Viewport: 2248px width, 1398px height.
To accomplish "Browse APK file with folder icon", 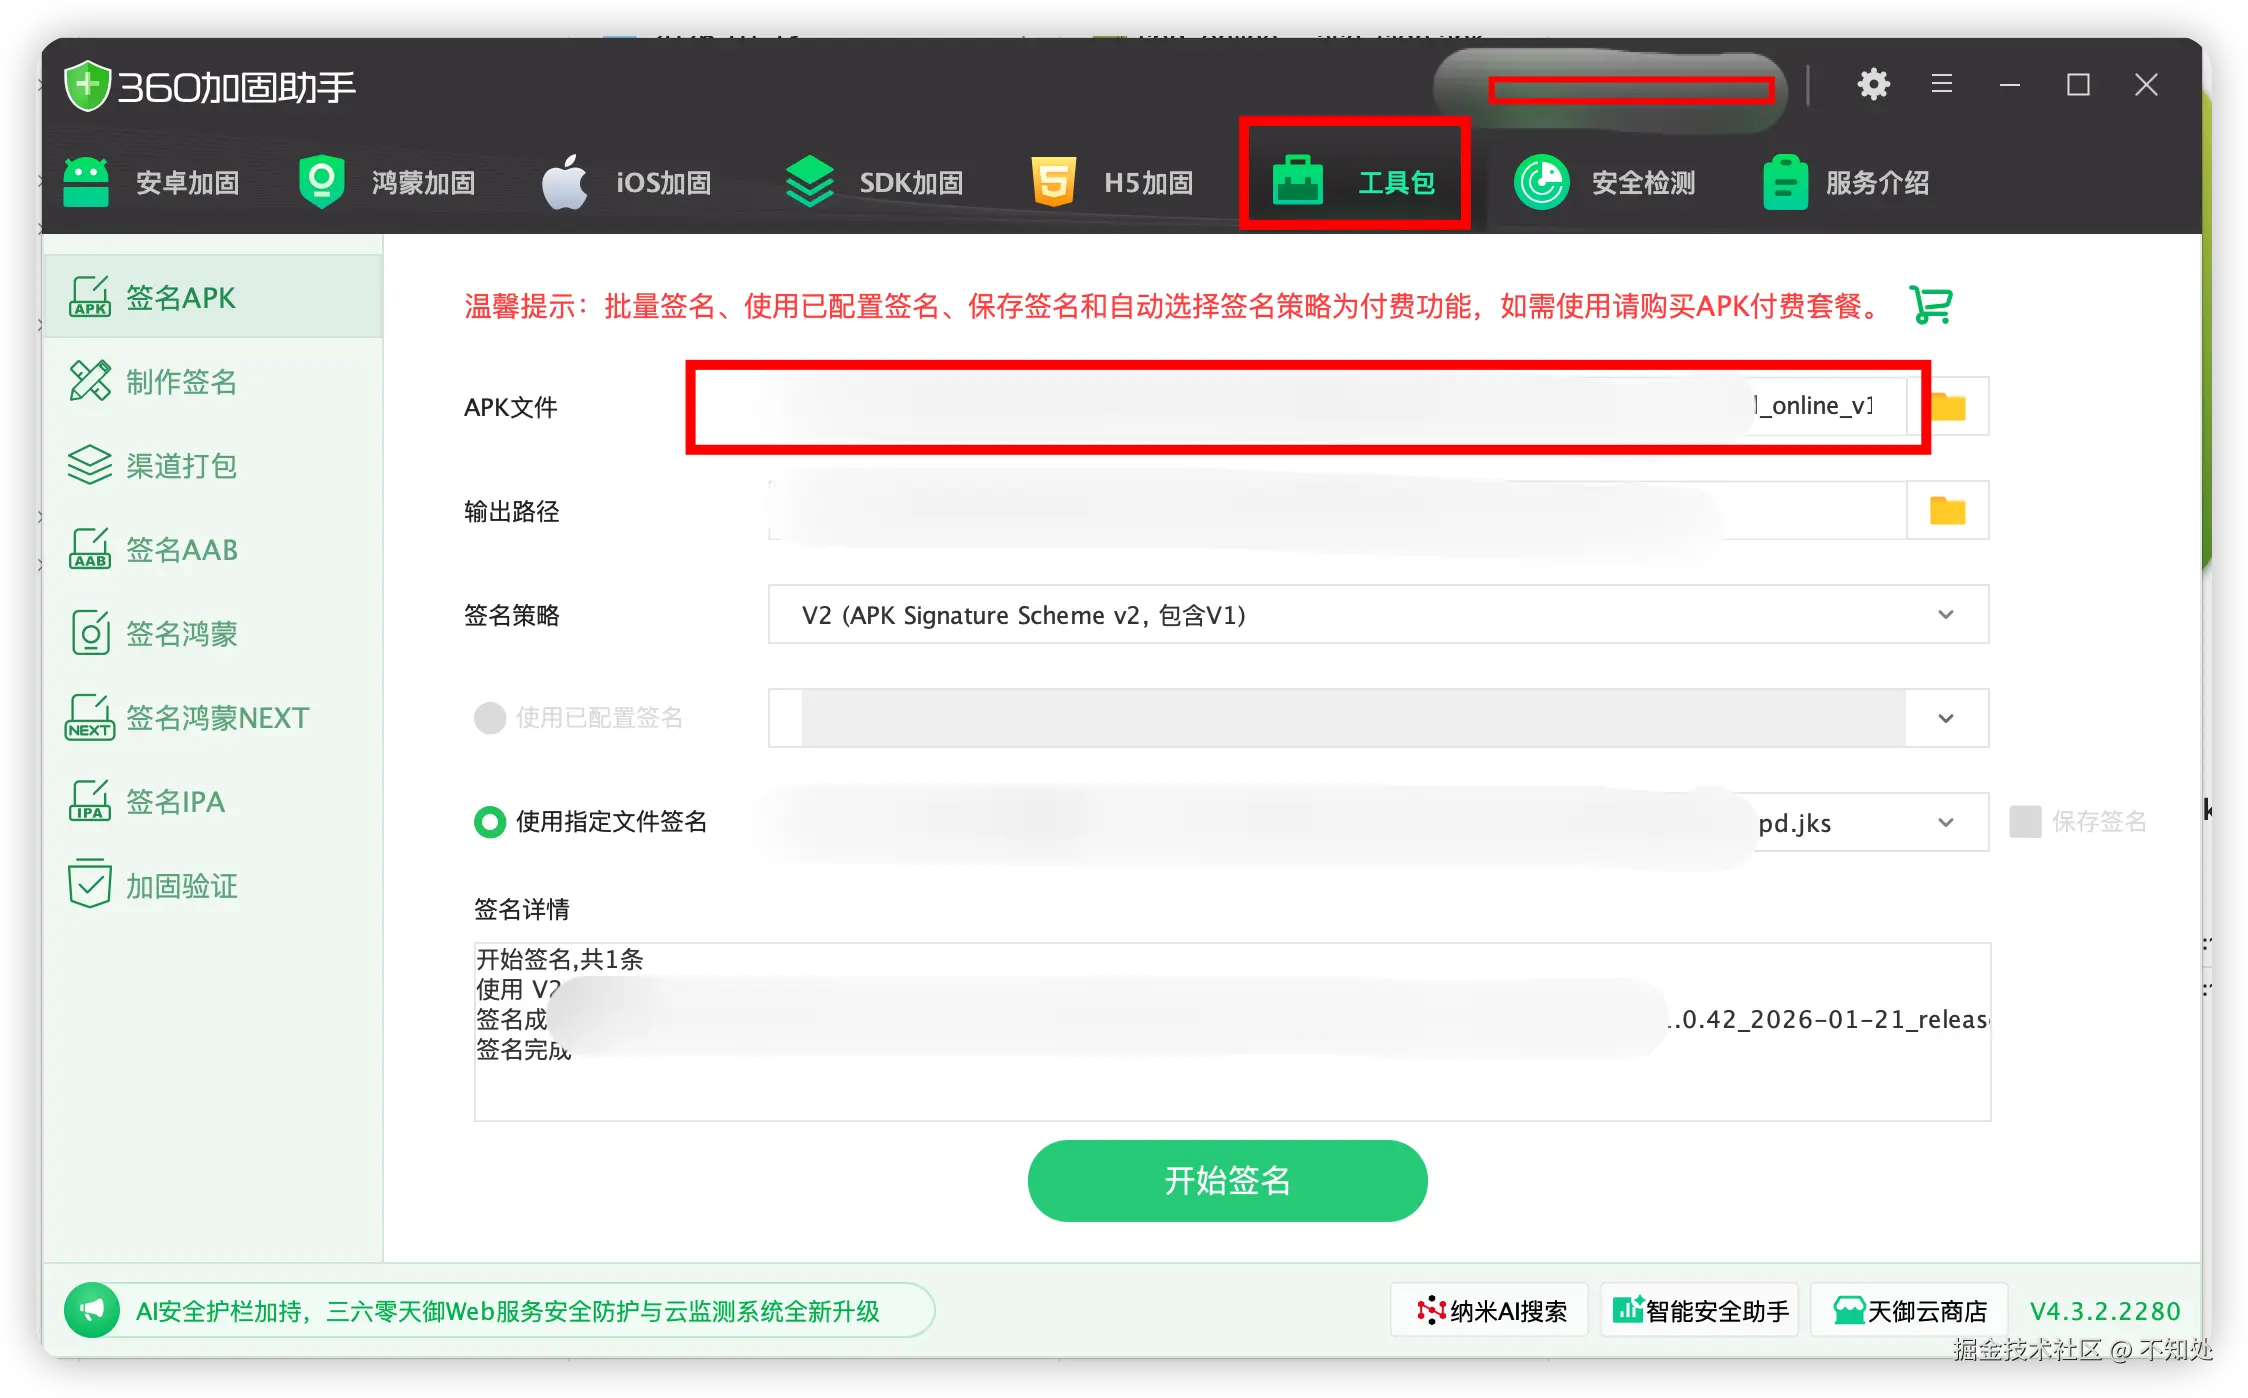I will [x=1948, y=407].
